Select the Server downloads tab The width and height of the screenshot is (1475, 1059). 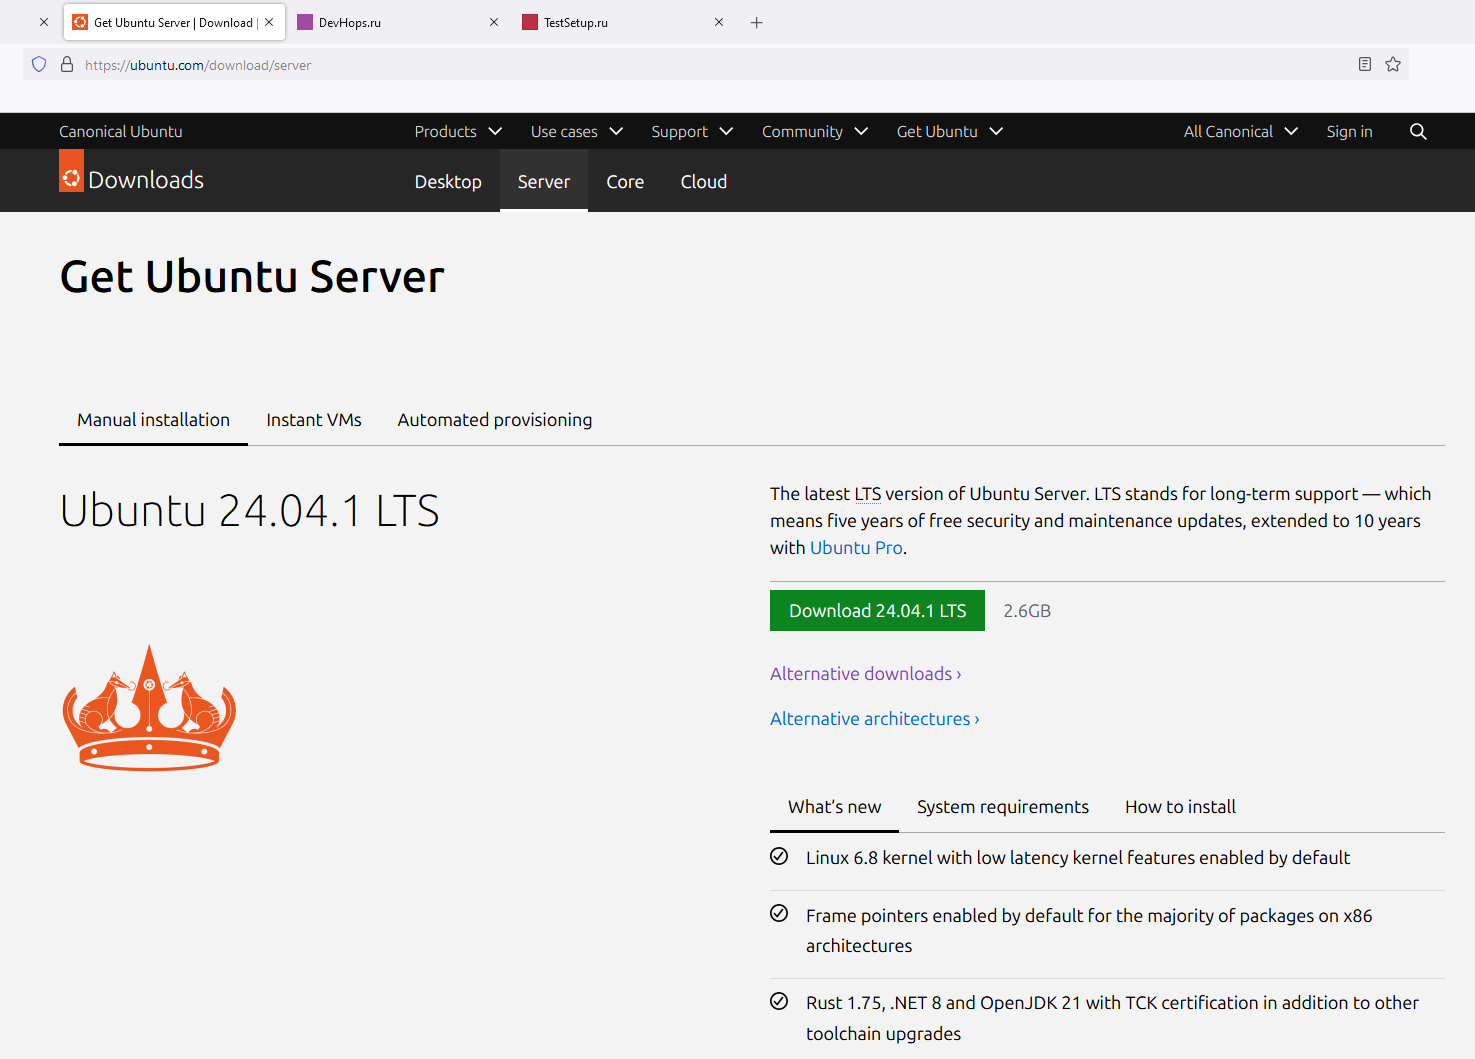coord(544,181)
